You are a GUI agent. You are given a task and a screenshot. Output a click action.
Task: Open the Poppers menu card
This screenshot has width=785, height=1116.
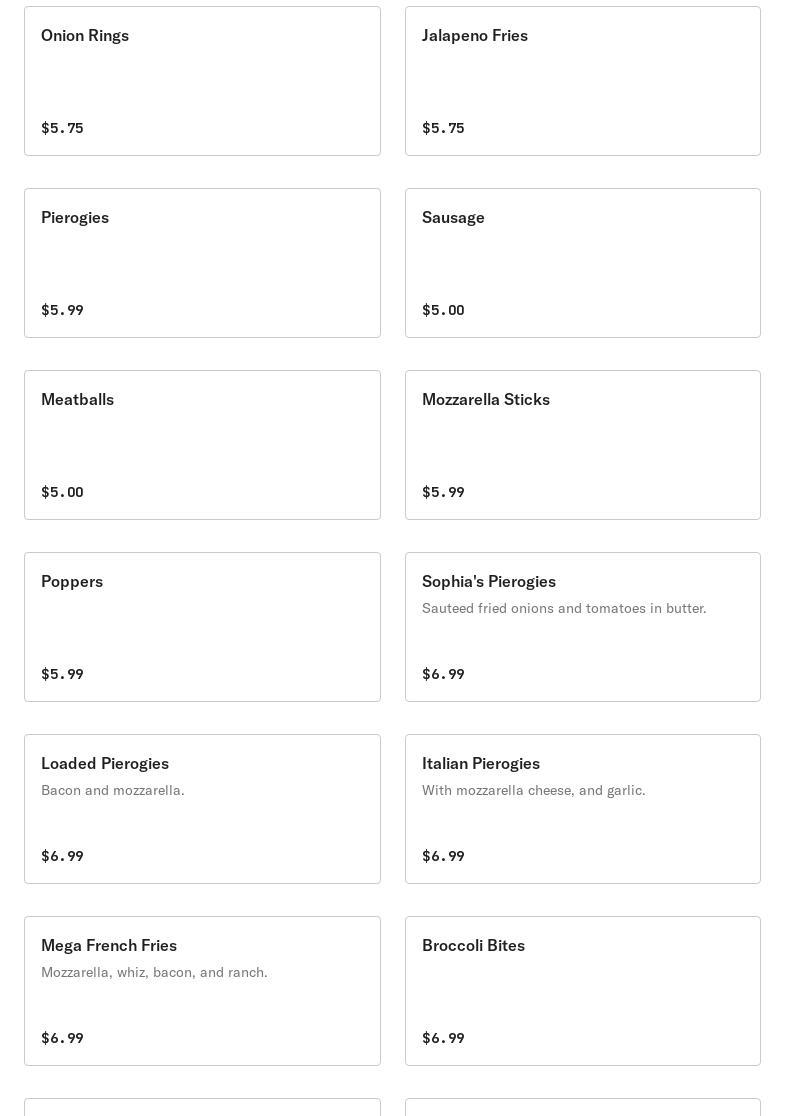202,627
